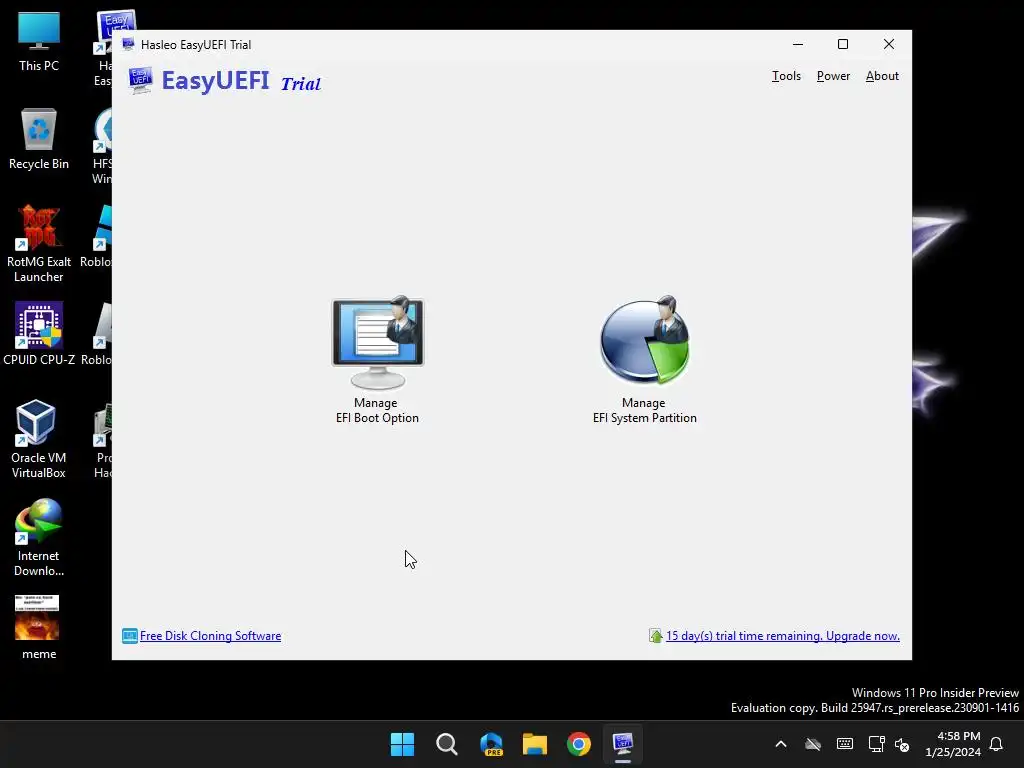
Task: Click the muted volume tray icon
Action: pos(902,744)
